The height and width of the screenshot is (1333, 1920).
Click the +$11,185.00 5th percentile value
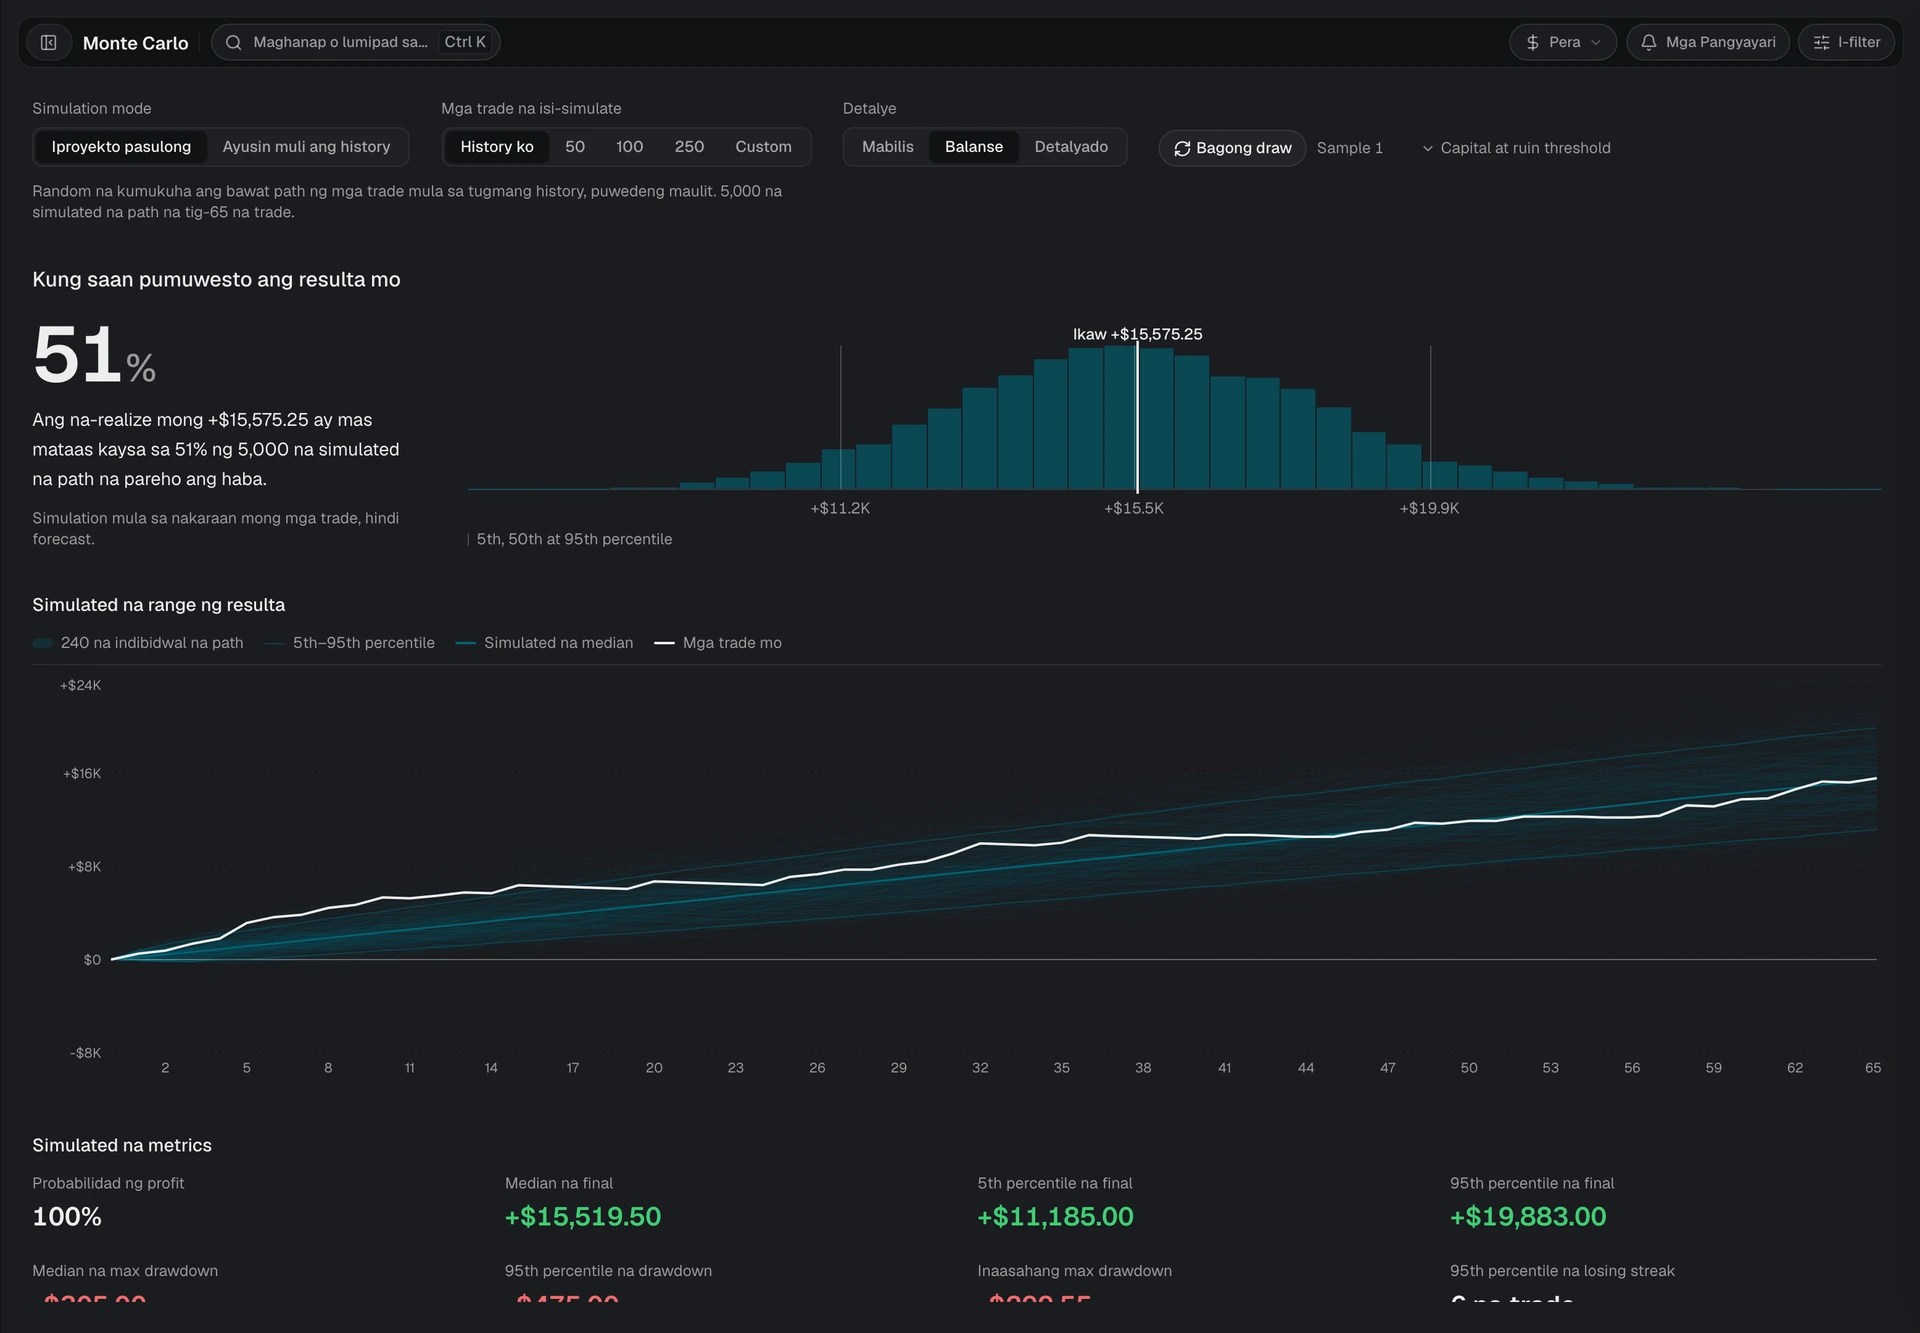(x=1055, y=1217)
